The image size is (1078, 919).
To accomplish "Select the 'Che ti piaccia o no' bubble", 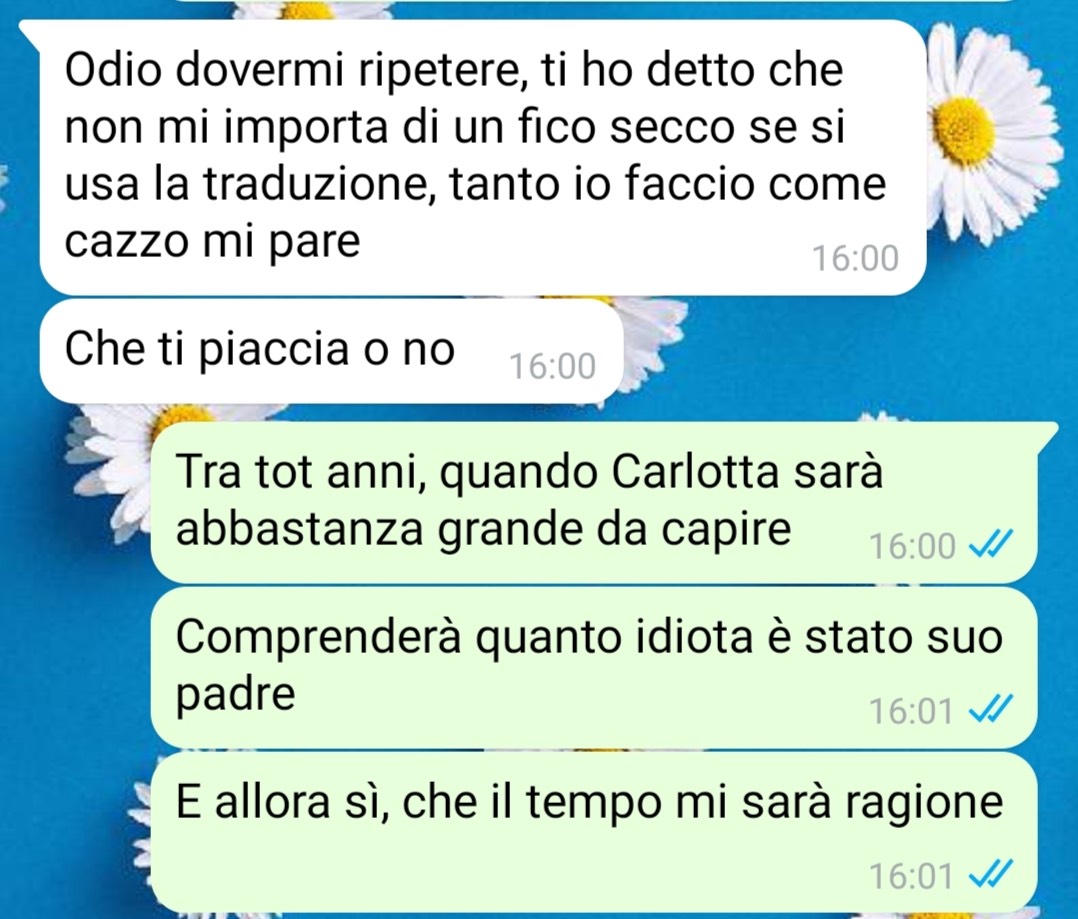I will pos(331,351).
